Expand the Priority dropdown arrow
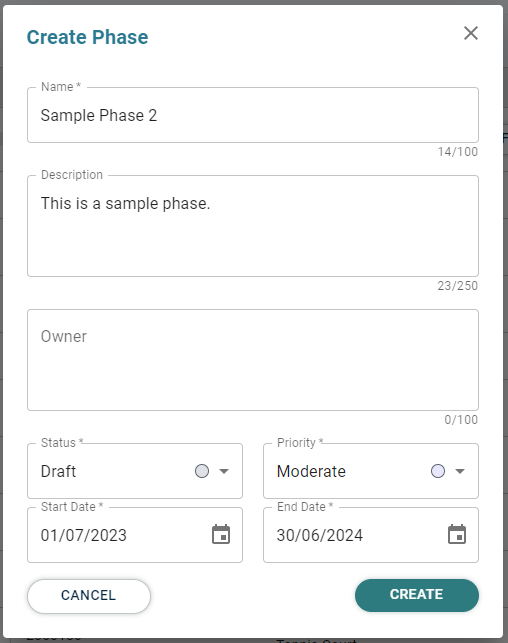The height and width of the screenshot is (643, 508). (x=460, y=471)
